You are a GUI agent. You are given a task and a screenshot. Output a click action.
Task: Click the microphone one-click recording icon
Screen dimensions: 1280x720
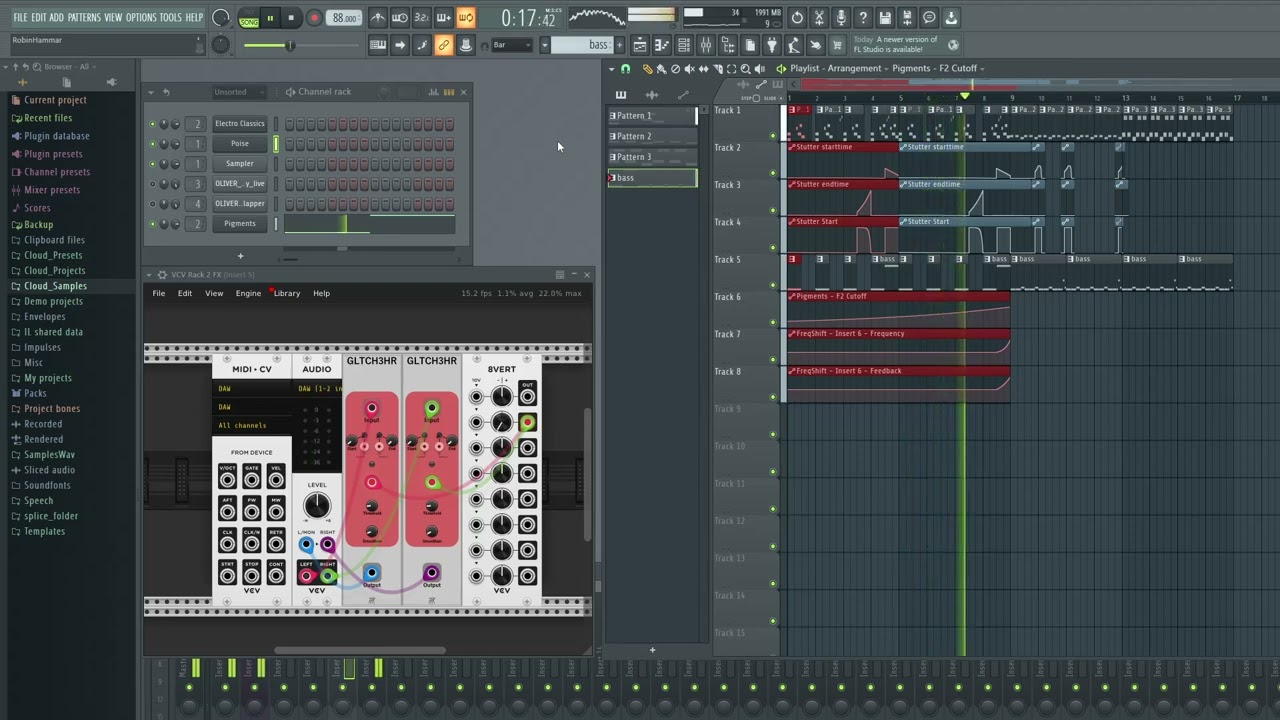click(841, 18)
